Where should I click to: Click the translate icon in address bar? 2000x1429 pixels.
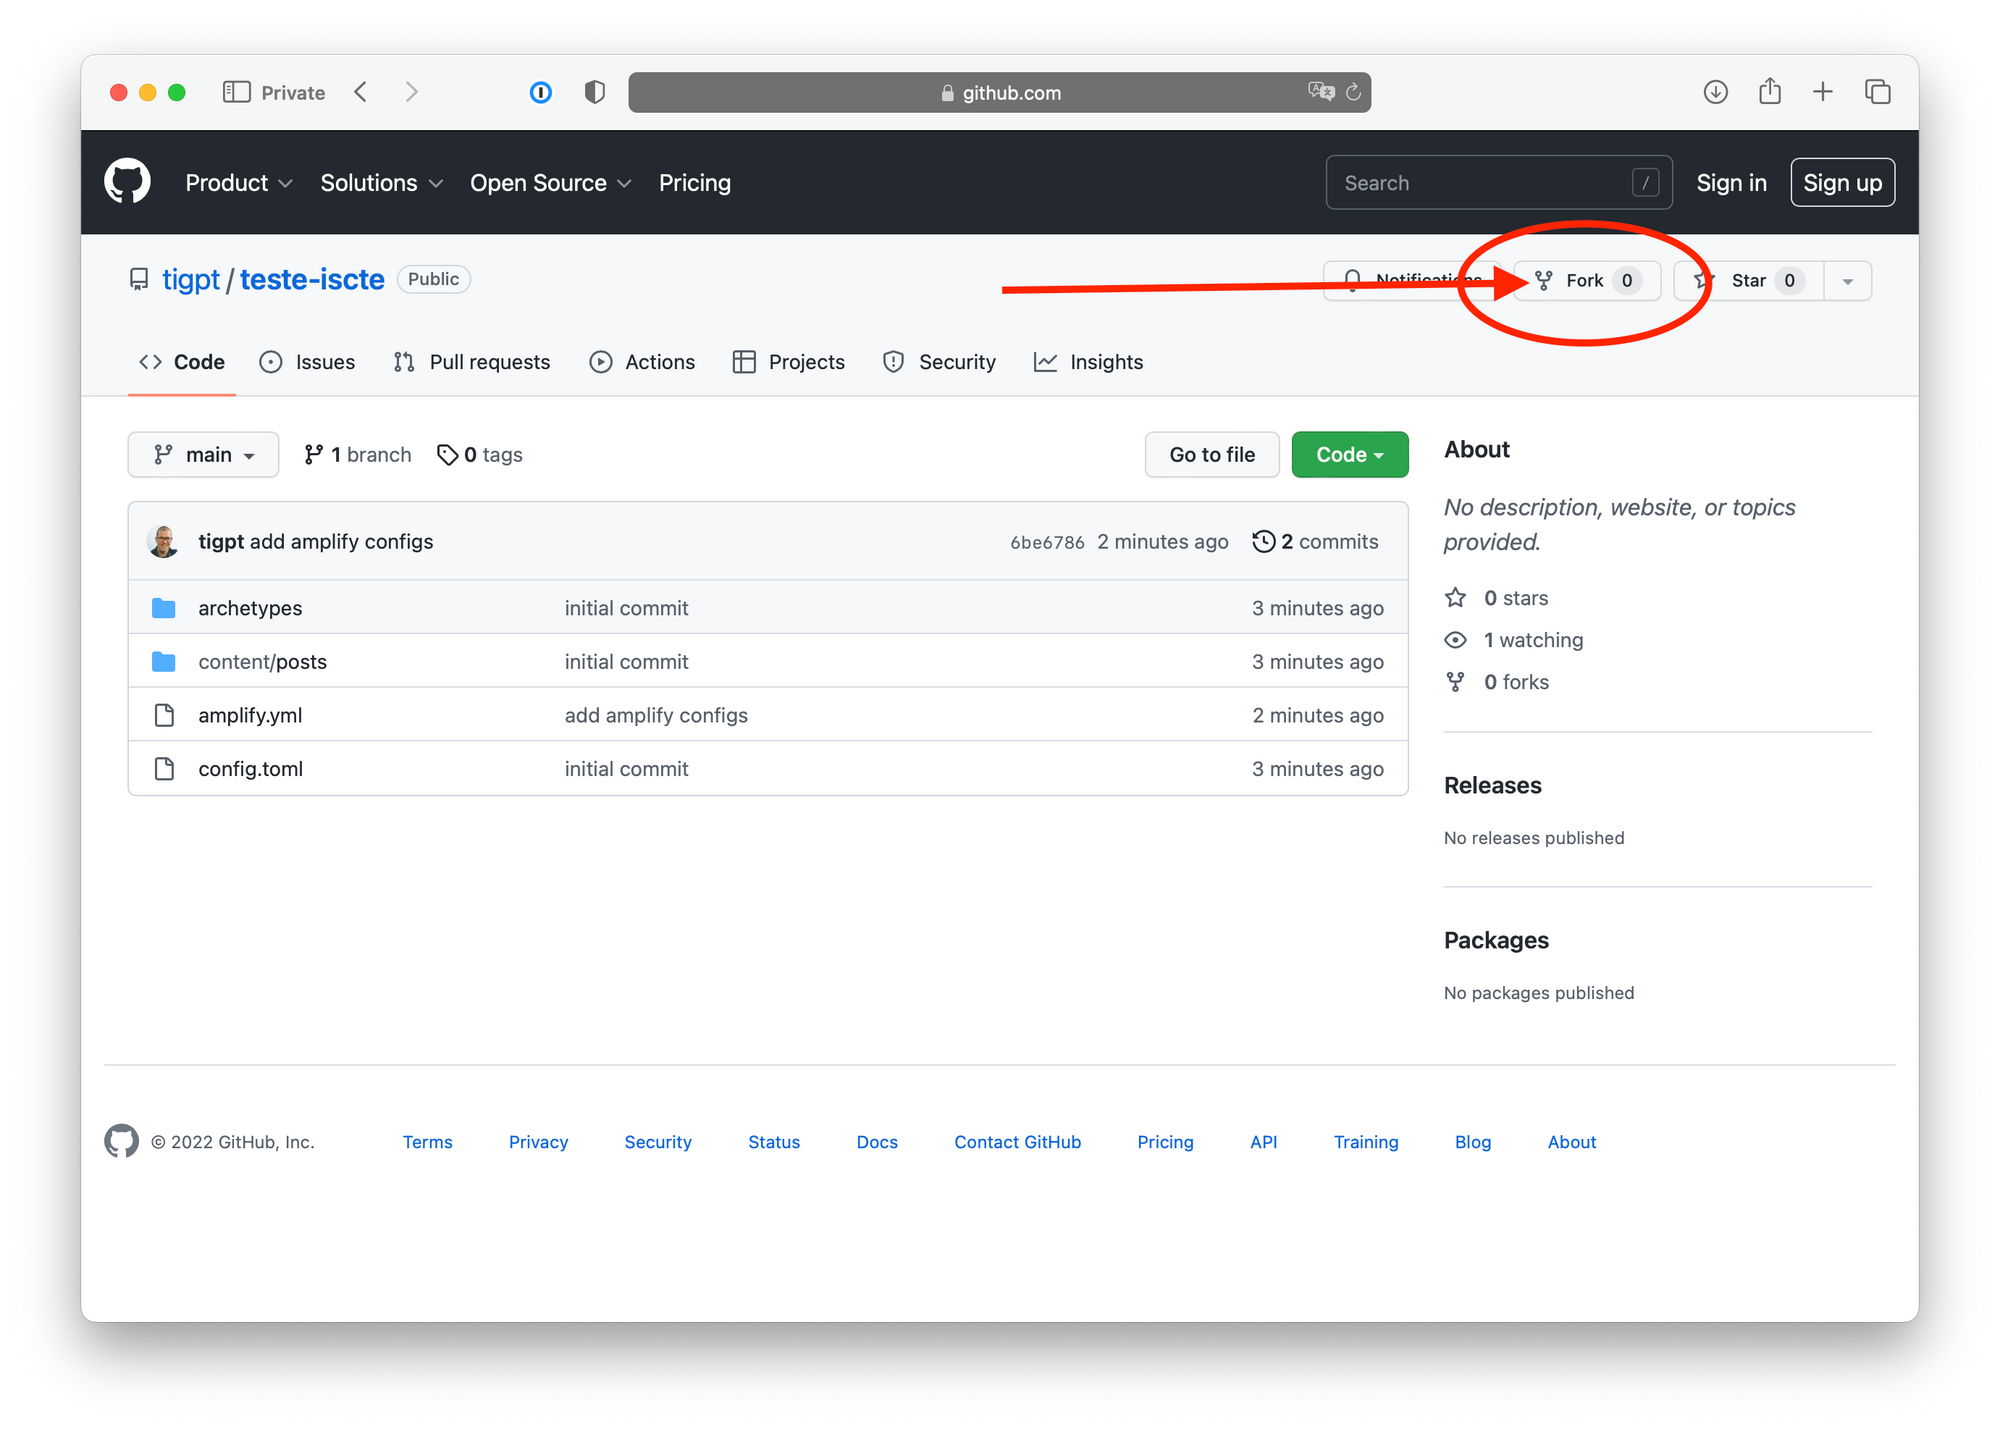pyautogui.click(x=1321, y=91)
